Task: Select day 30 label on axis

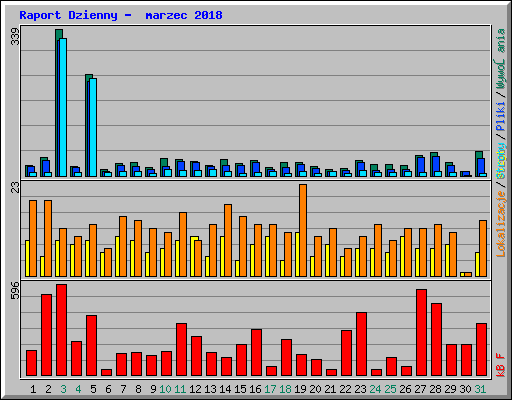Action: tap(465, 389)
